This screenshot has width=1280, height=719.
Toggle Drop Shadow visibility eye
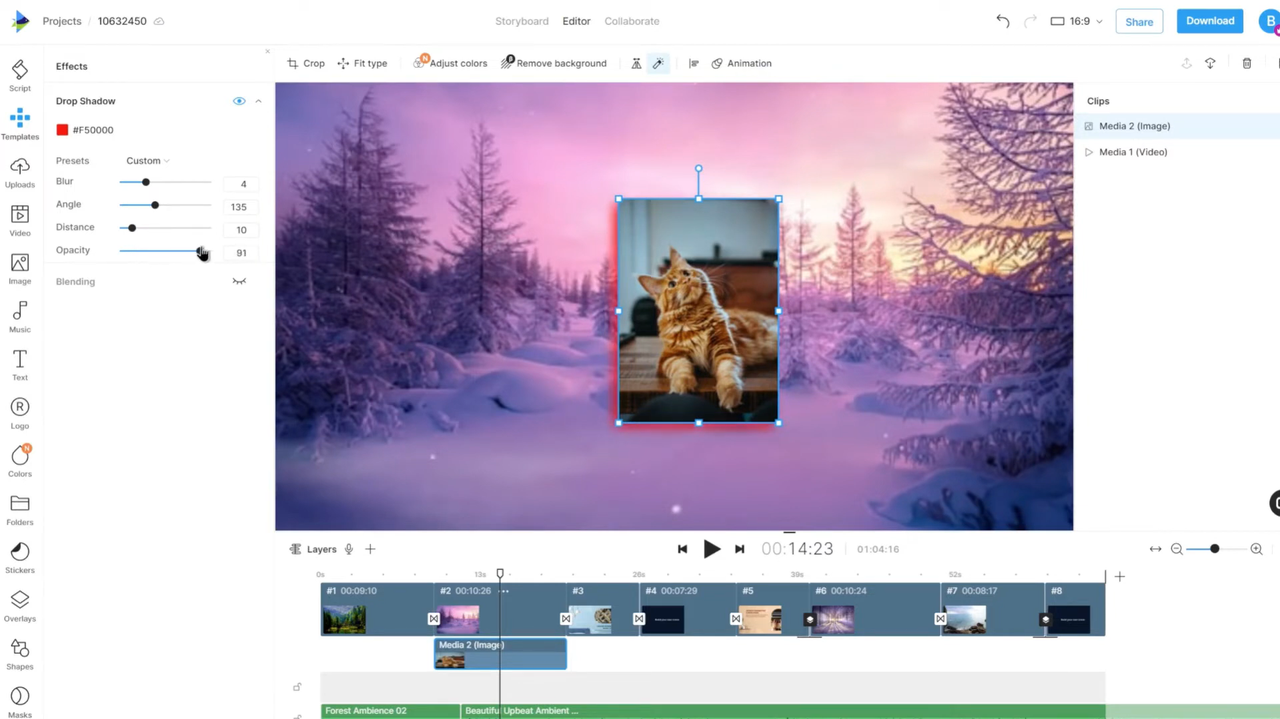[x=239, y=101]
